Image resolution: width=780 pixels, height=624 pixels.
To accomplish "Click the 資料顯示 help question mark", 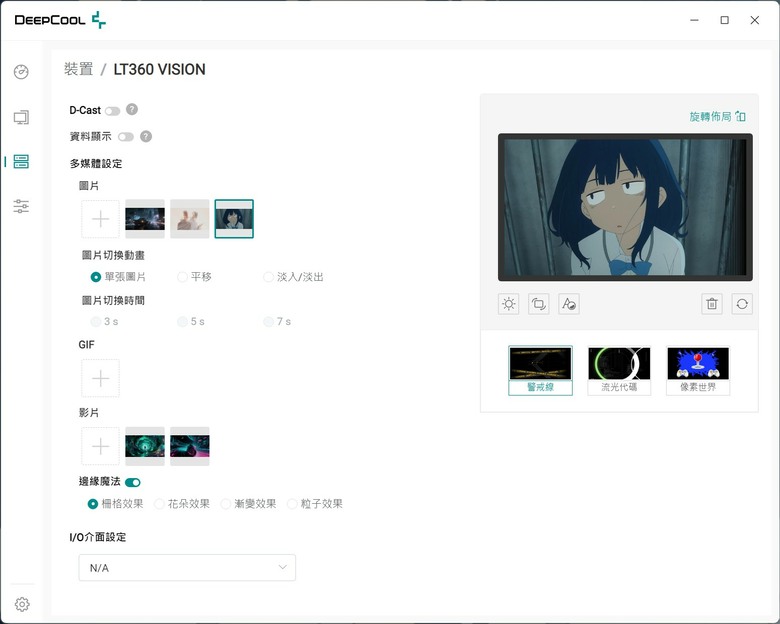I will (146, 136).
